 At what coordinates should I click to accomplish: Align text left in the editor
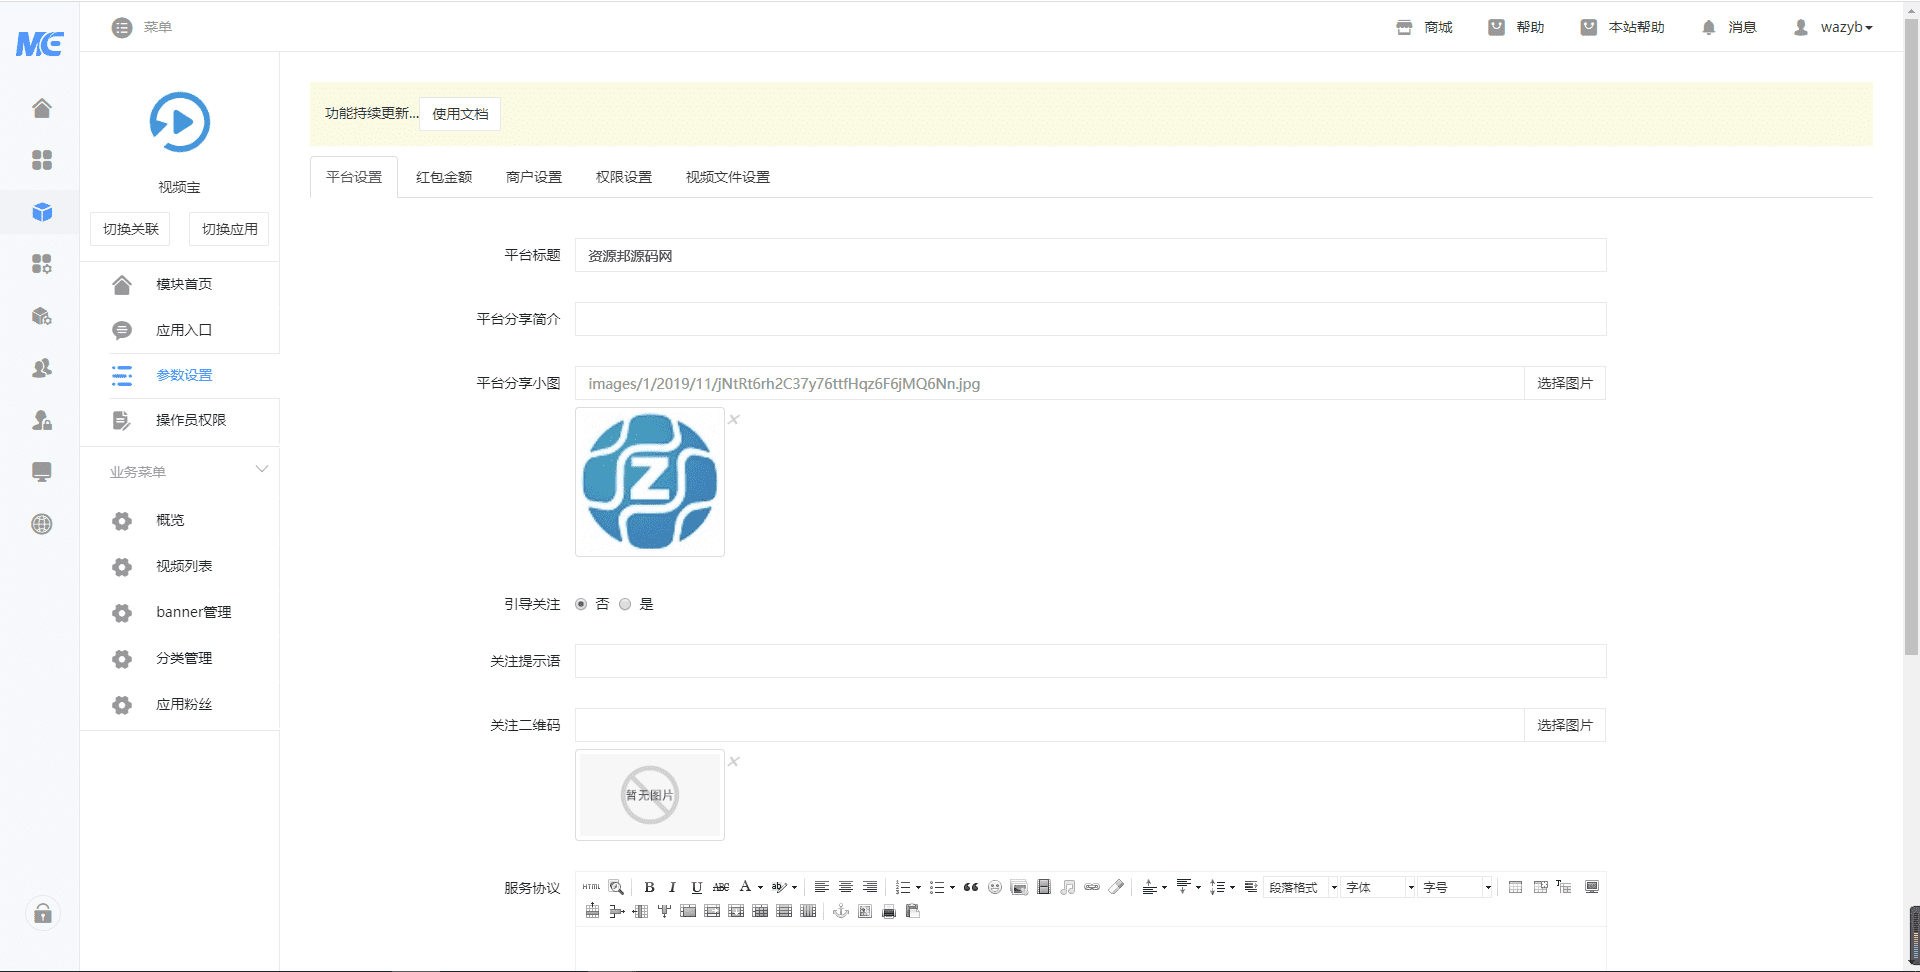click(x=822, y=887)
